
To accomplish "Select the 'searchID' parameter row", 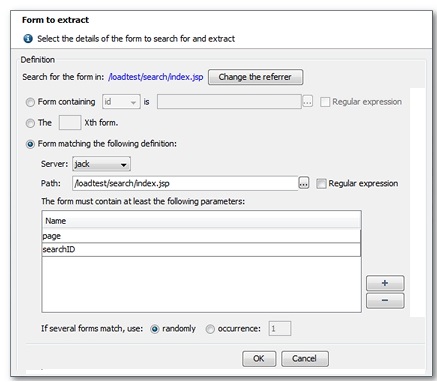I will click(x=201, y=250).
